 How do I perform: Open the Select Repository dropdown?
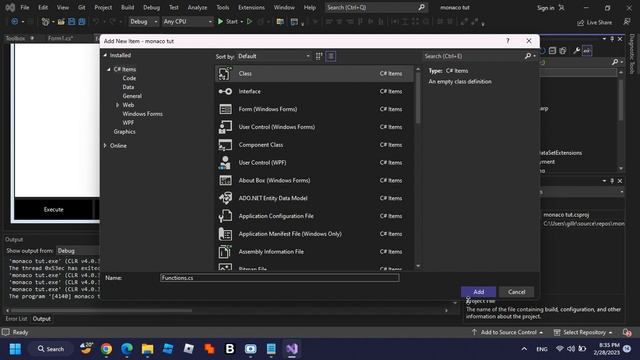click(x=583, y=332)
